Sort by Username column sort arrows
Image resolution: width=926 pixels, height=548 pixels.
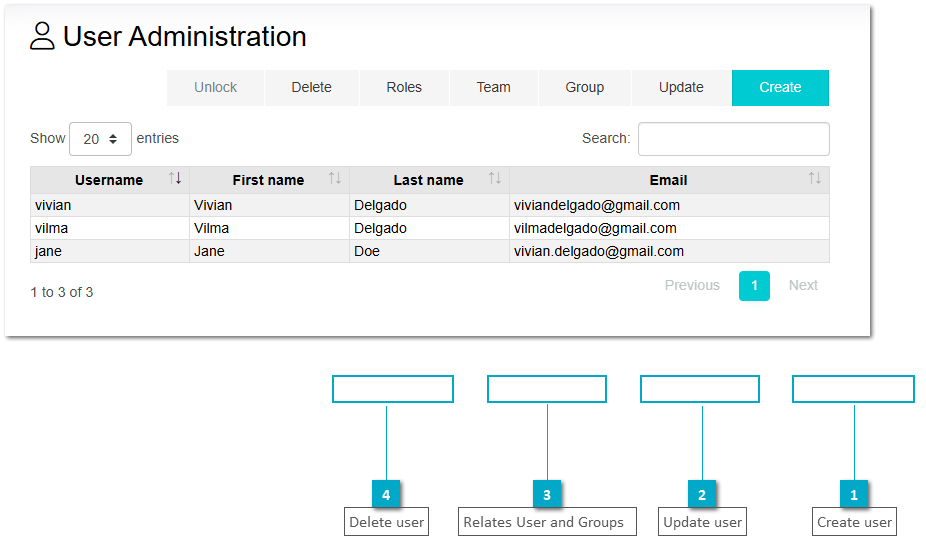[x=175, y=178]
